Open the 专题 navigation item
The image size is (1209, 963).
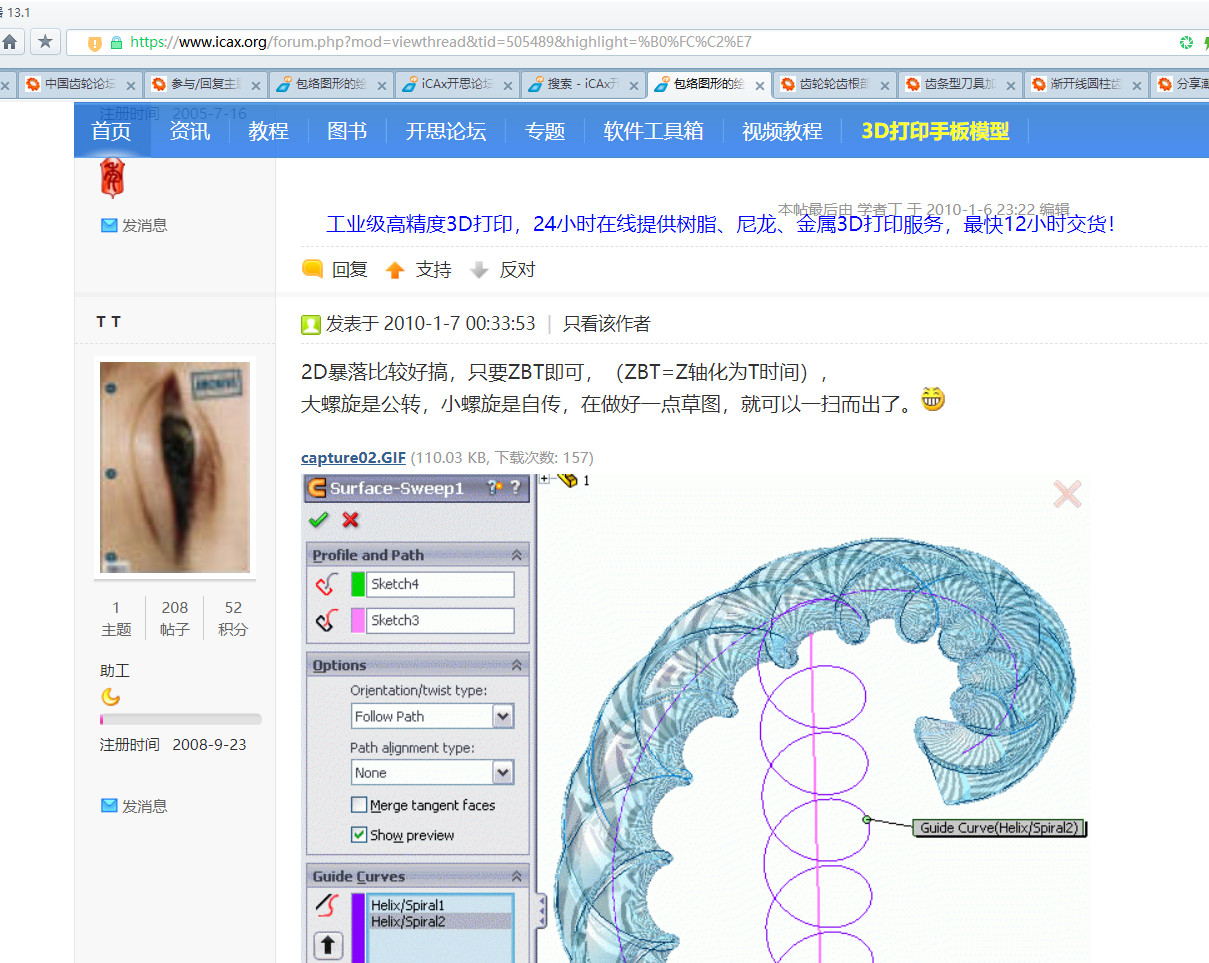click(x=545, y=131)
